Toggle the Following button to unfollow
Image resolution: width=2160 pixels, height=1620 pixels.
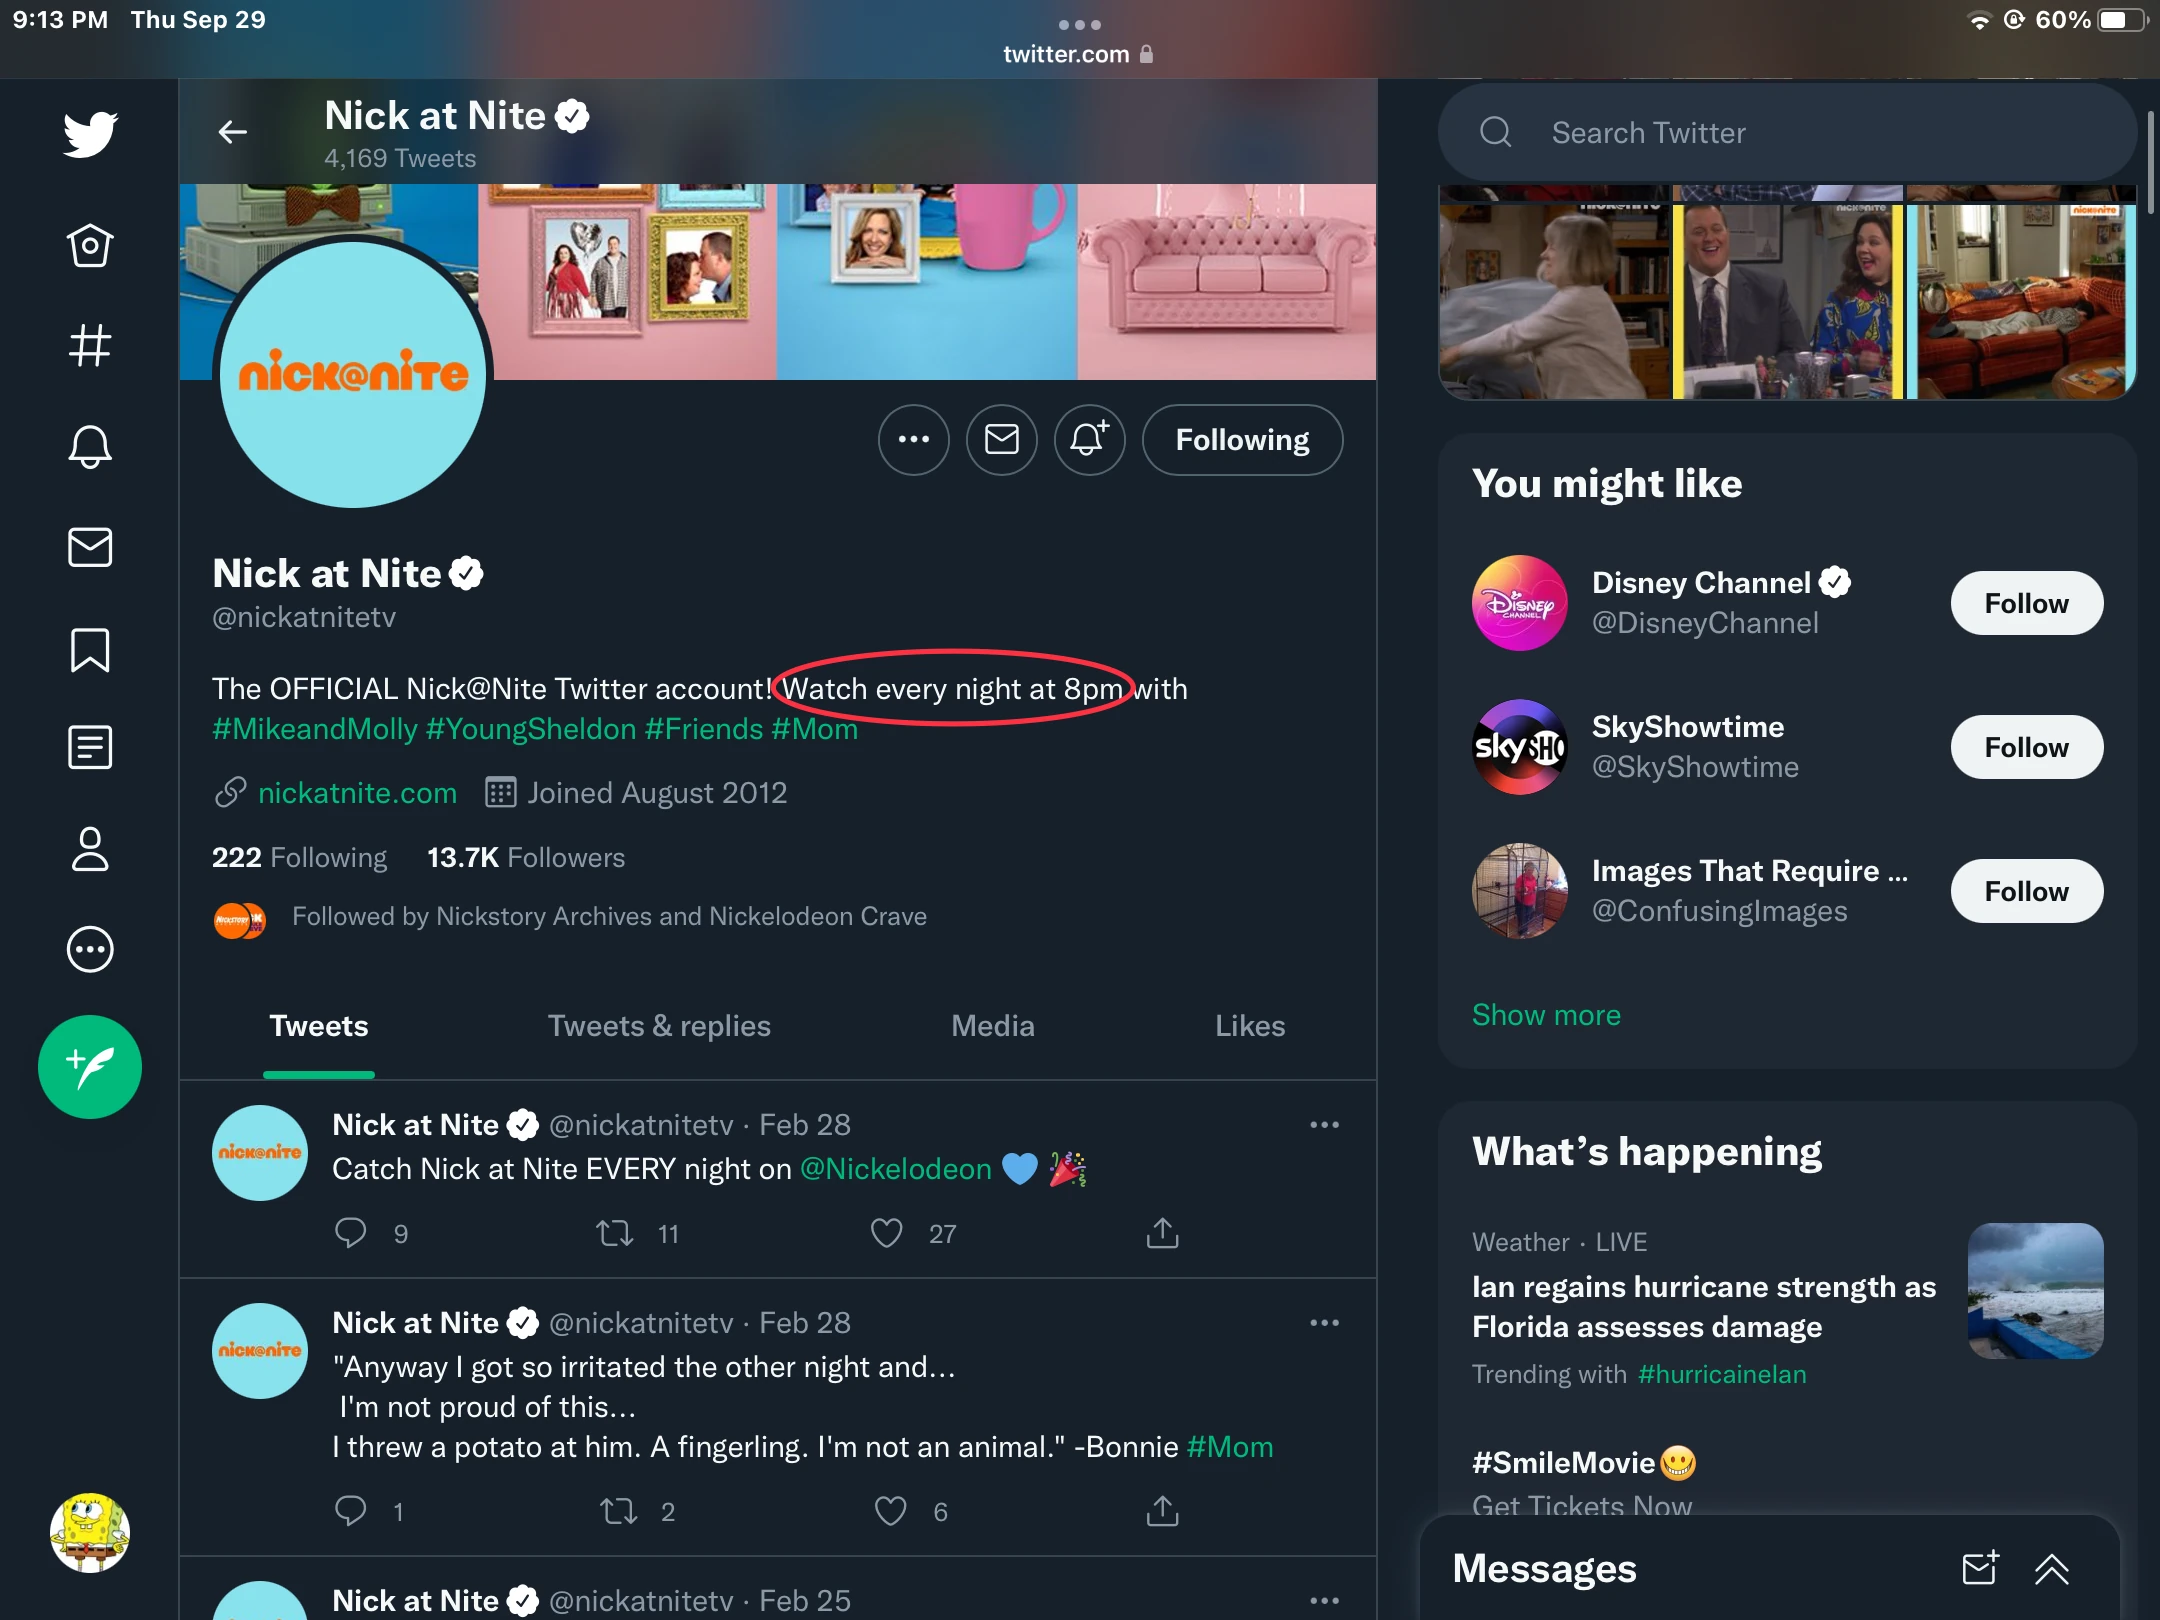1242,440
